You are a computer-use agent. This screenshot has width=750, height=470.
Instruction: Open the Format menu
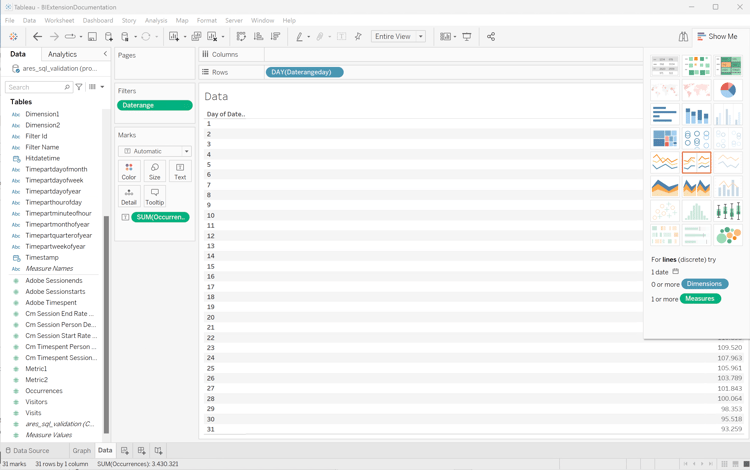click(207, 21)
